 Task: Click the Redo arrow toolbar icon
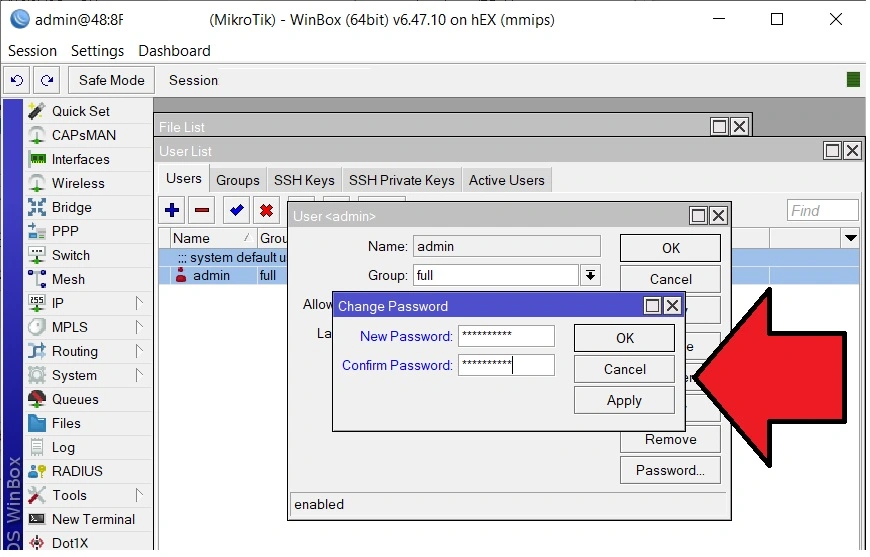click(47, 80)
